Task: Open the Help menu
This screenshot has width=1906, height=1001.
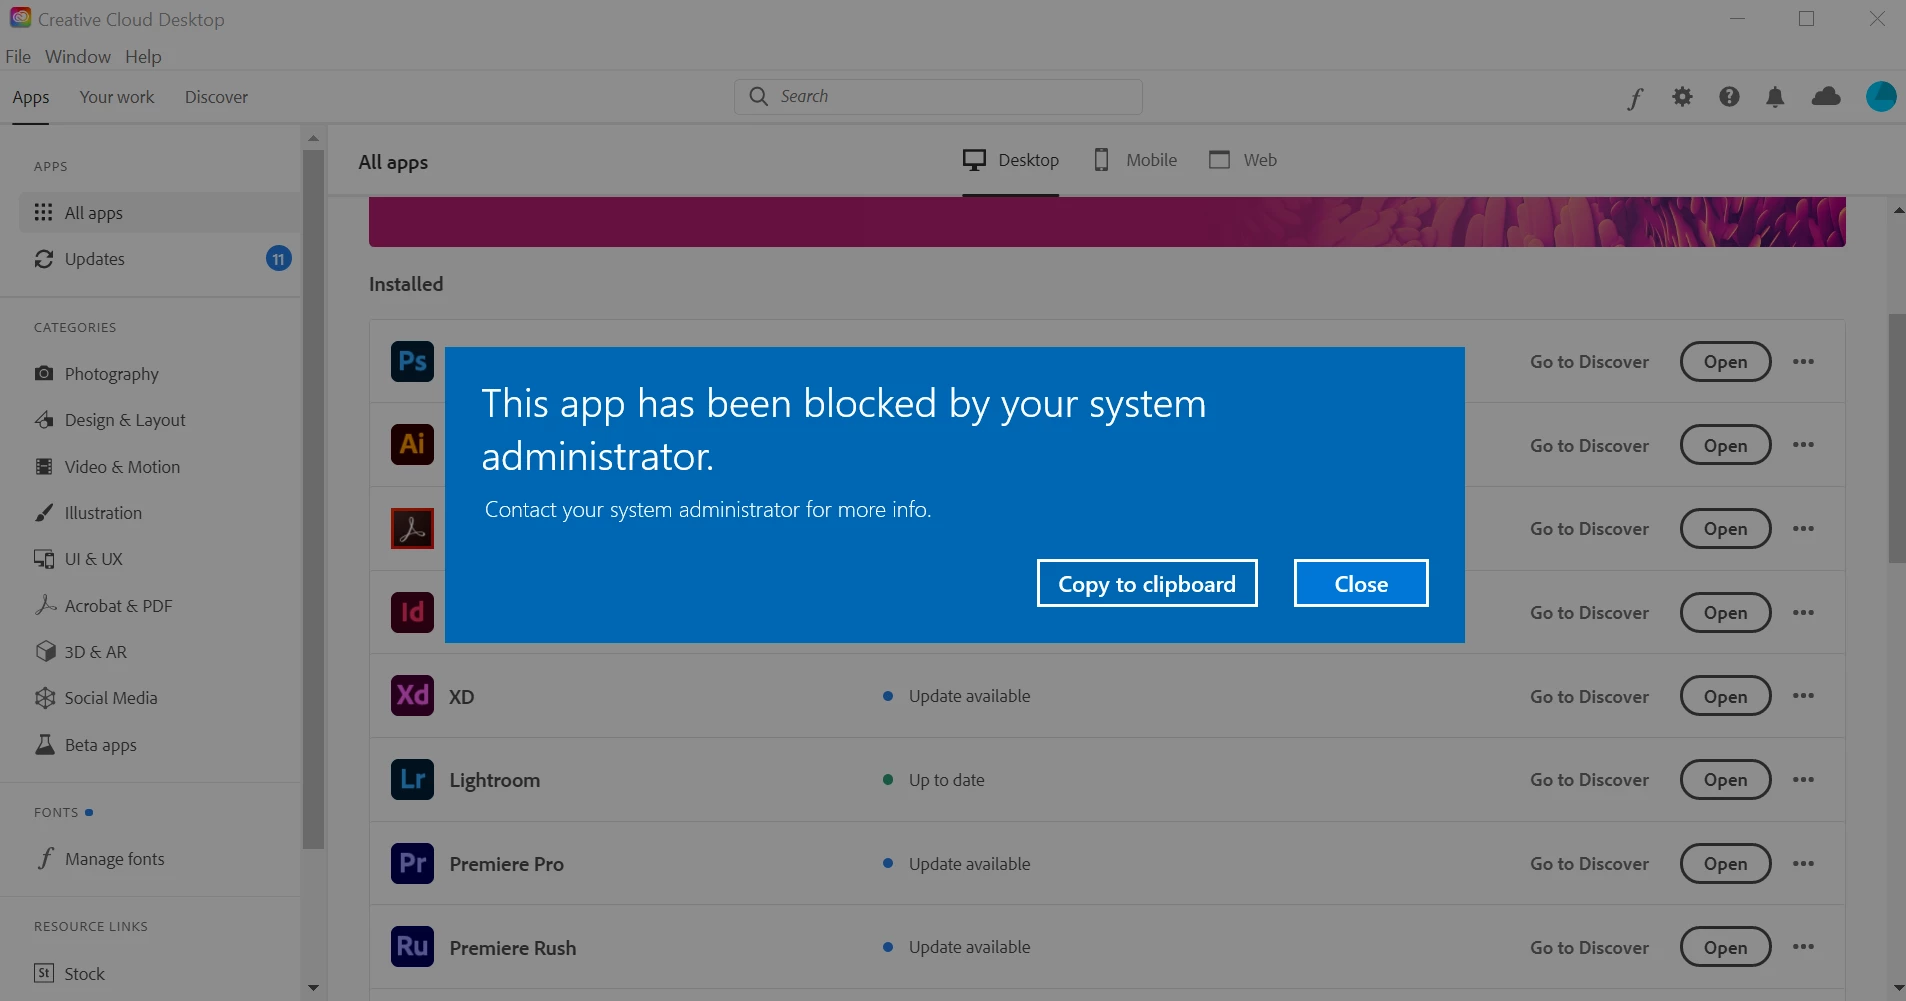Action: (143, 56)
